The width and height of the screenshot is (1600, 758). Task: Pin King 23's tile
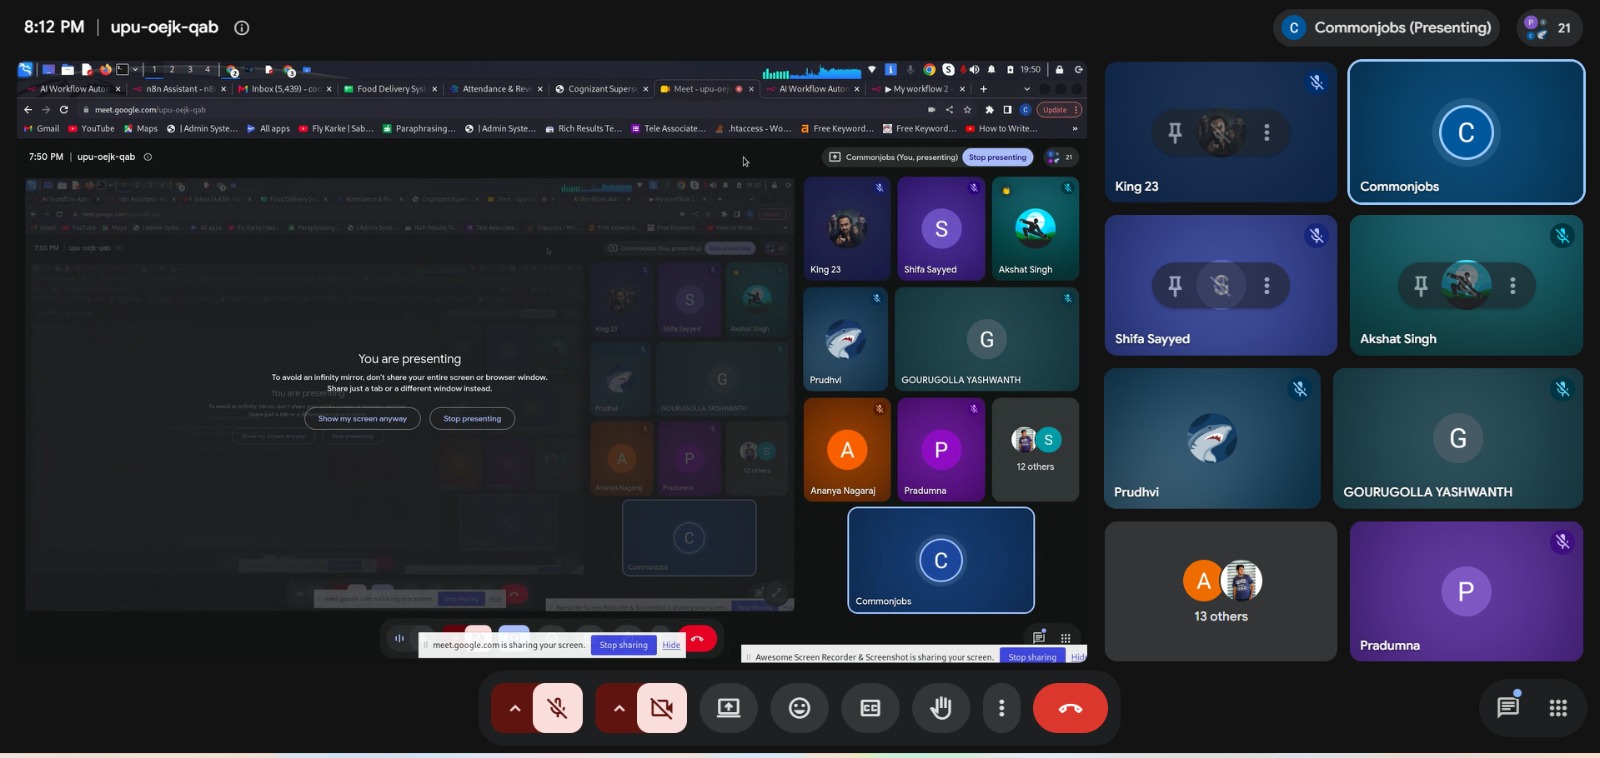coord(1175,132)
